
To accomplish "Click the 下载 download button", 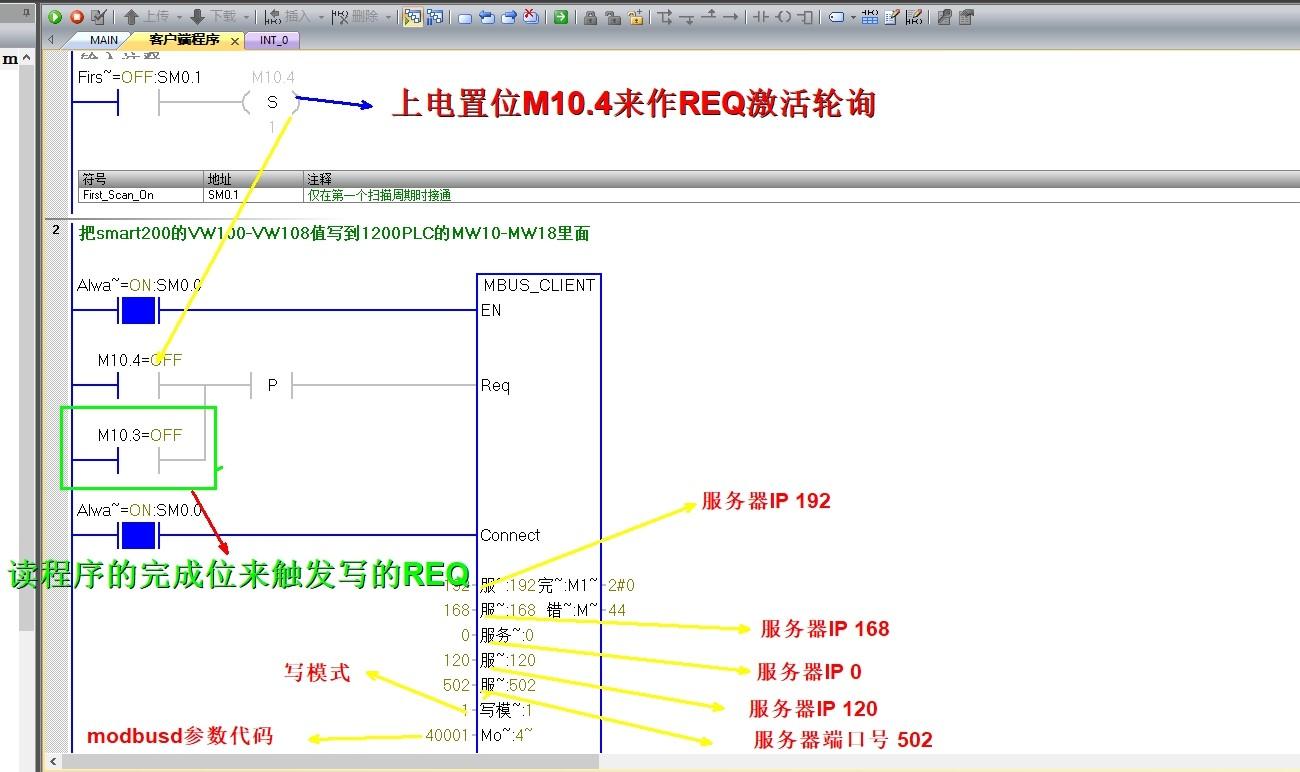I will coord(213,17).
